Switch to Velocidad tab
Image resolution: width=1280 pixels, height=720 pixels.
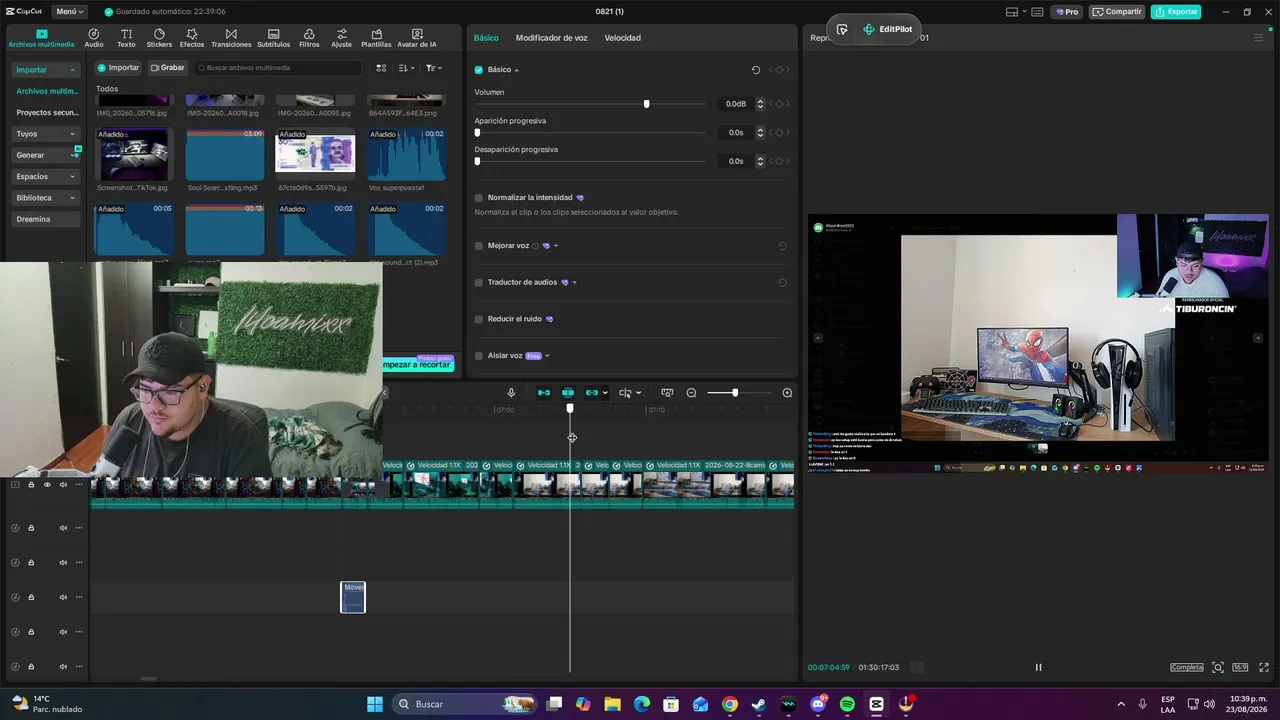(x=622, y=38)
